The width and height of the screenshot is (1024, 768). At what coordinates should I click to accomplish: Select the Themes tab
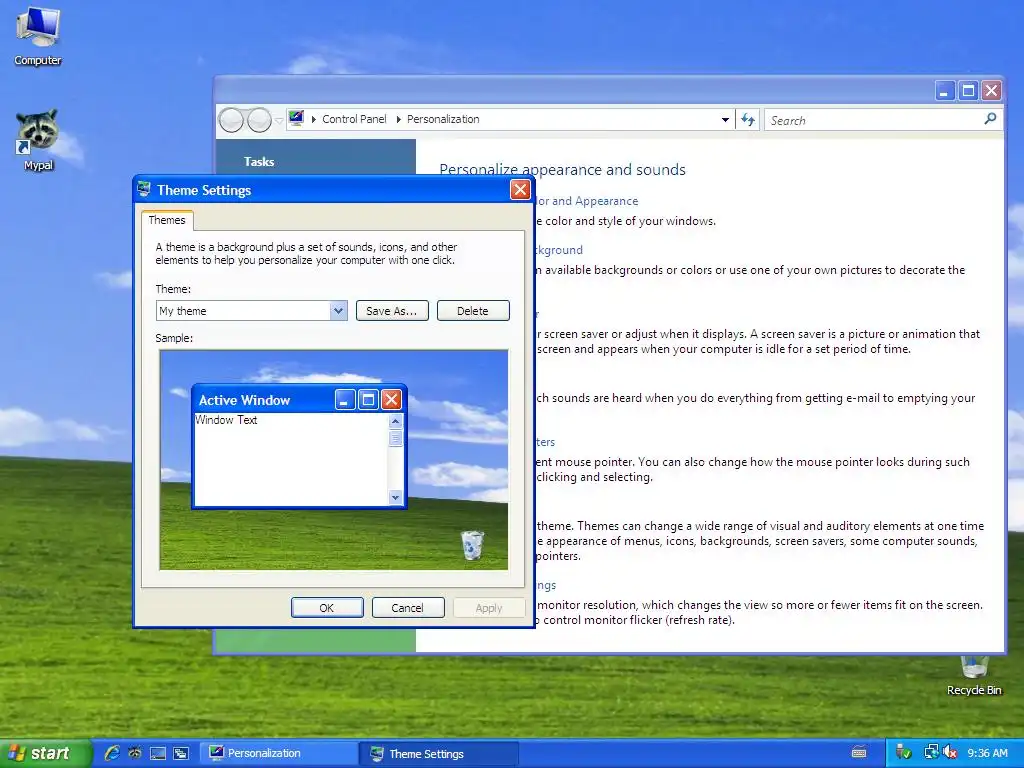click(x=167, y=220)
